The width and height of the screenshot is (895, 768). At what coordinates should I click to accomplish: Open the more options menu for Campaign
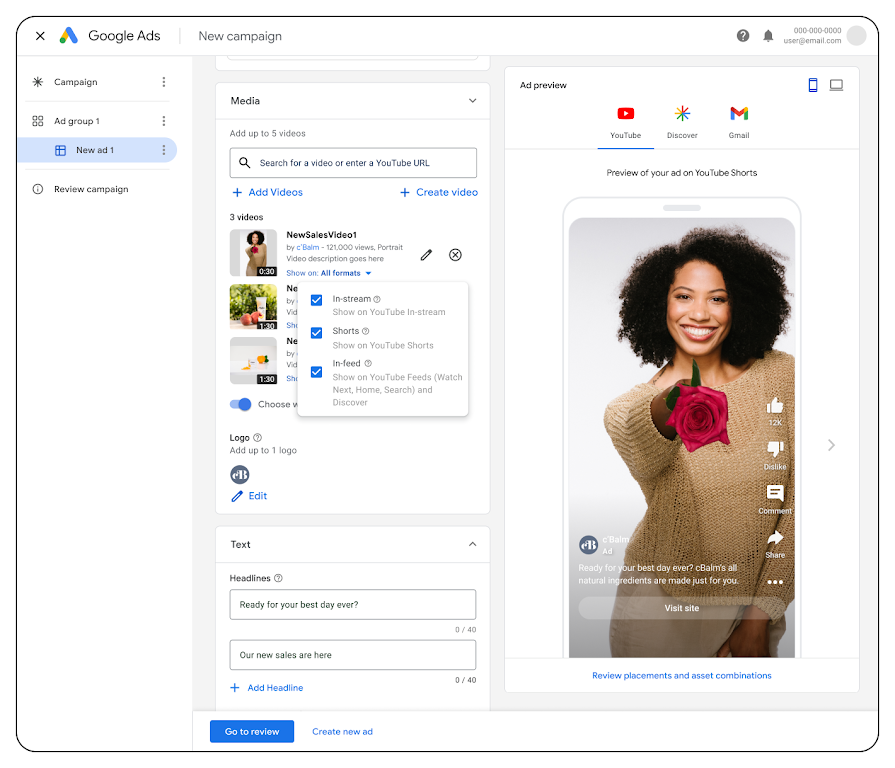tap(164, 82)
